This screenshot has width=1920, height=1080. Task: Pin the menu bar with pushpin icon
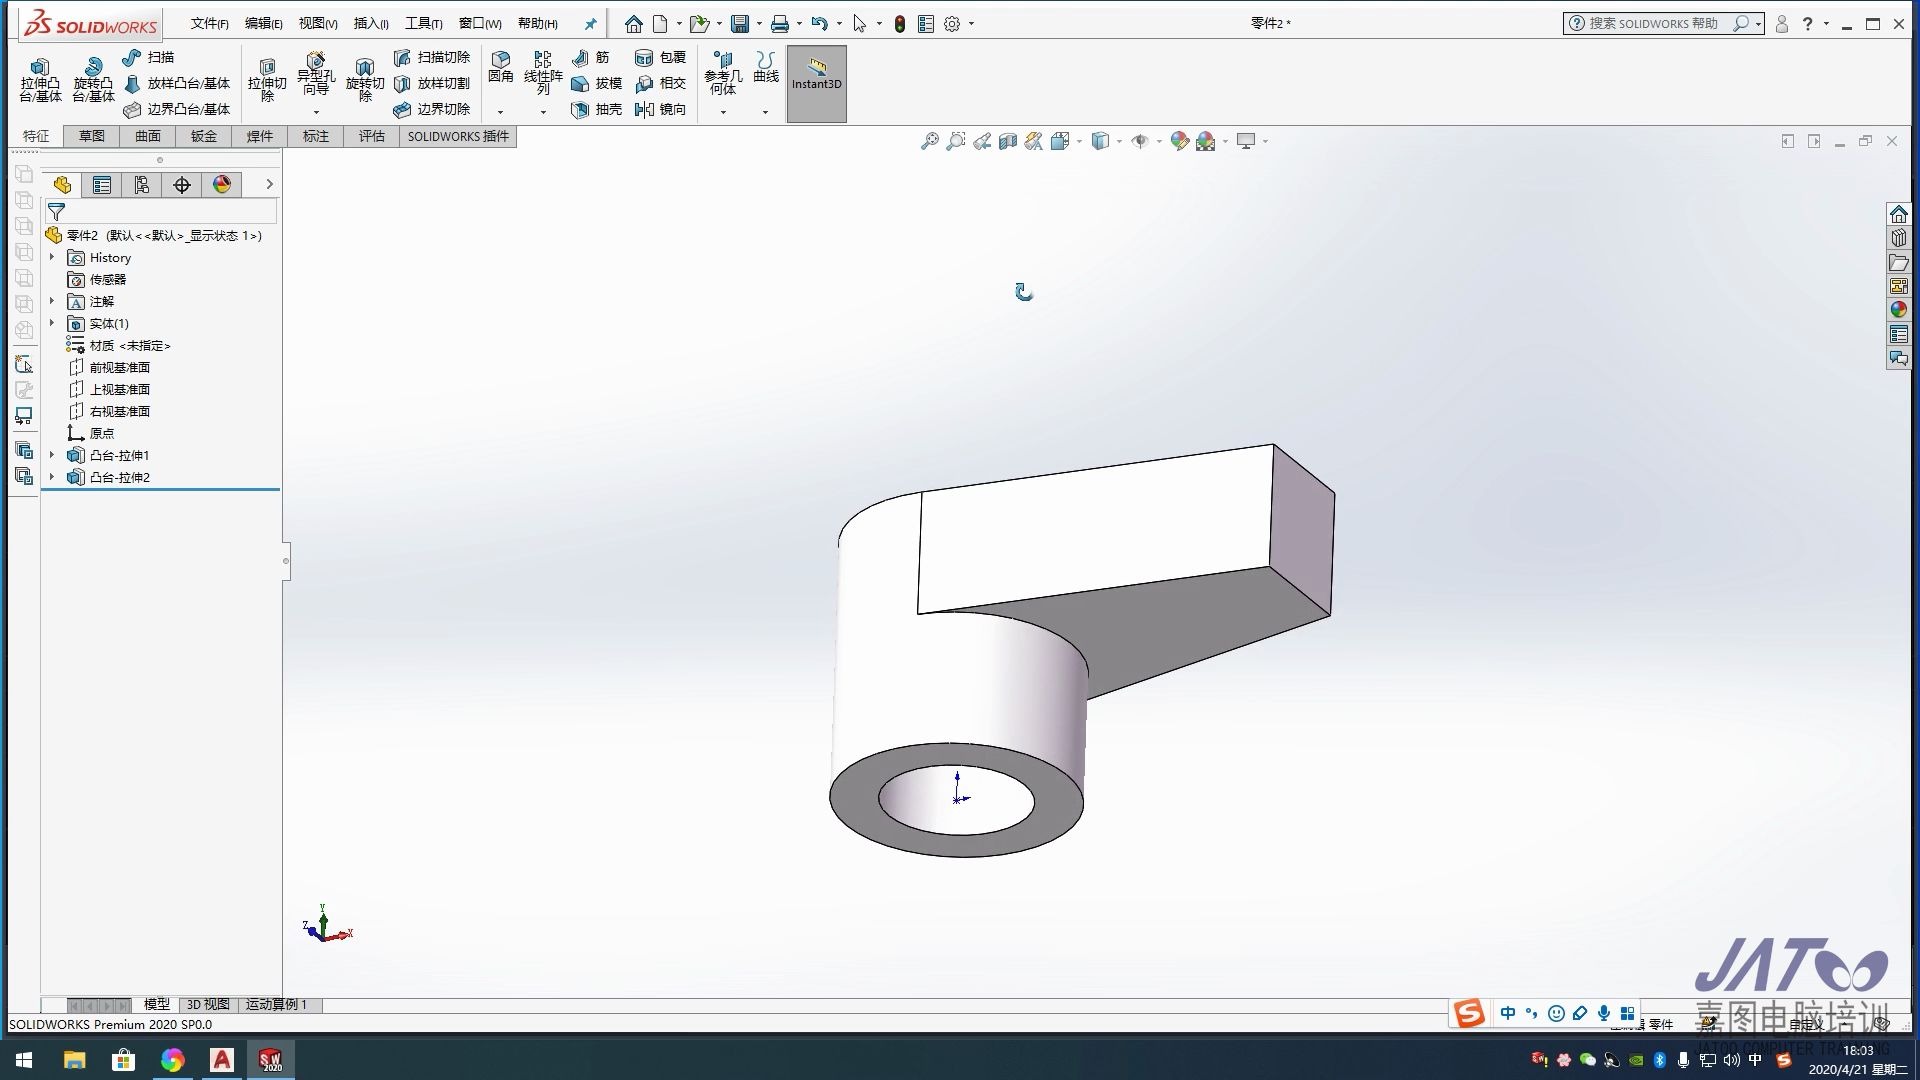[590, 24]
